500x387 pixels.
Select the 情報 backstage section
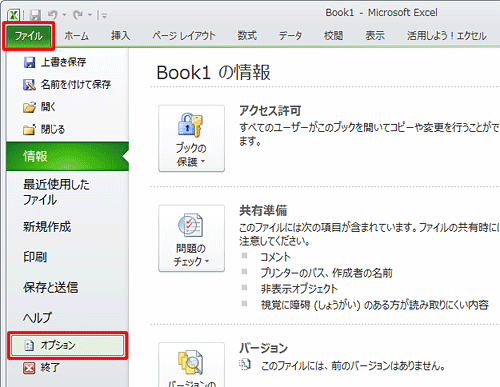pyautogui.click(x=67, y=156)
